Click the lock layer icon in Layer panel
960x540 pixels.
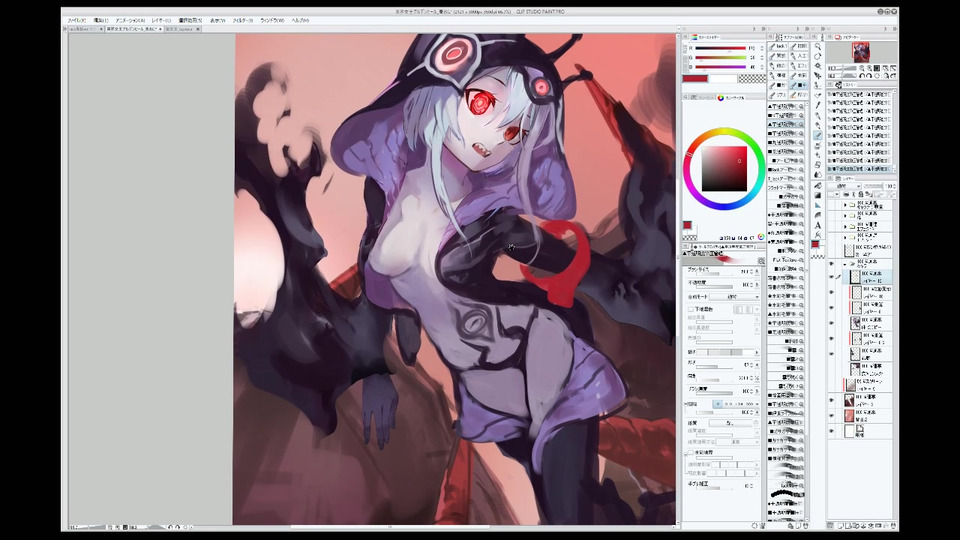pyautogui.click(x=860, y=194)
